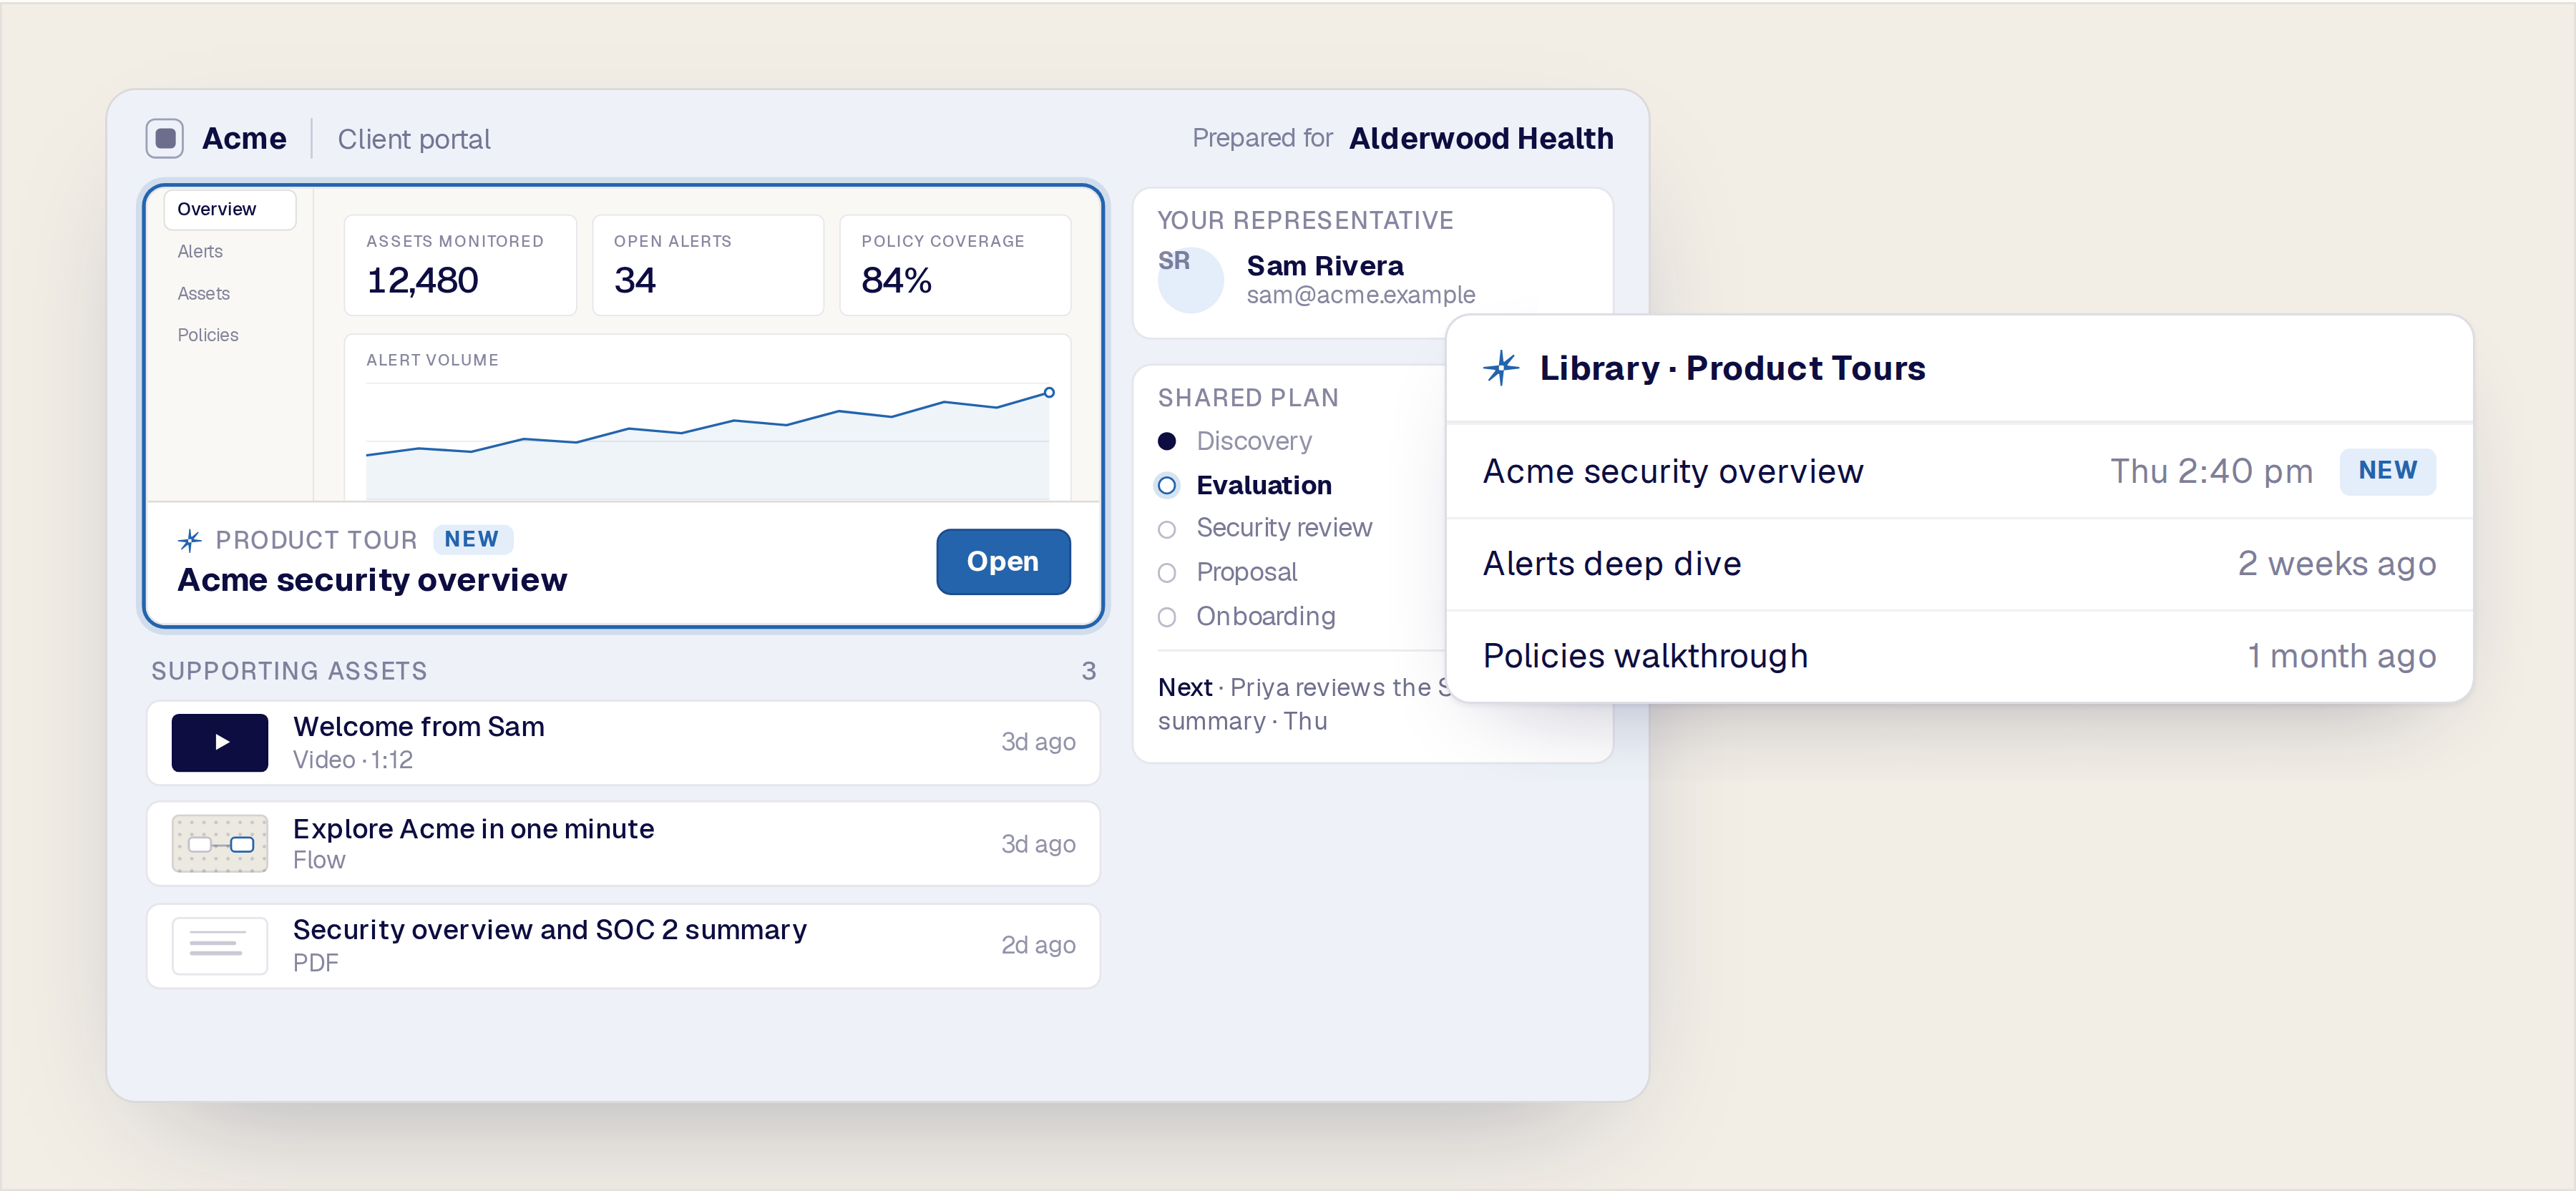Screen dimensions: 2576x1191
Task: Click the 1 month ago timestamp
Action: 2342,656
